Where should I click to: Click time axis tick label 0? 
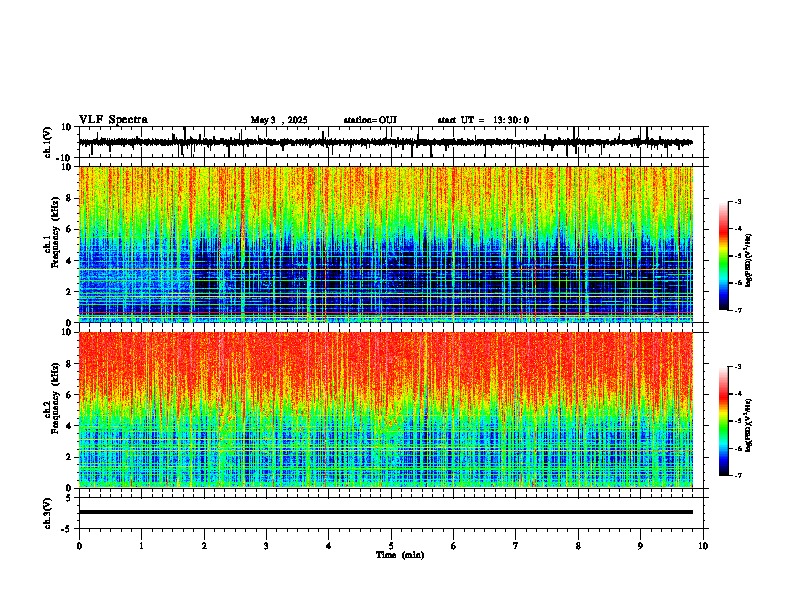click(79, 546)
